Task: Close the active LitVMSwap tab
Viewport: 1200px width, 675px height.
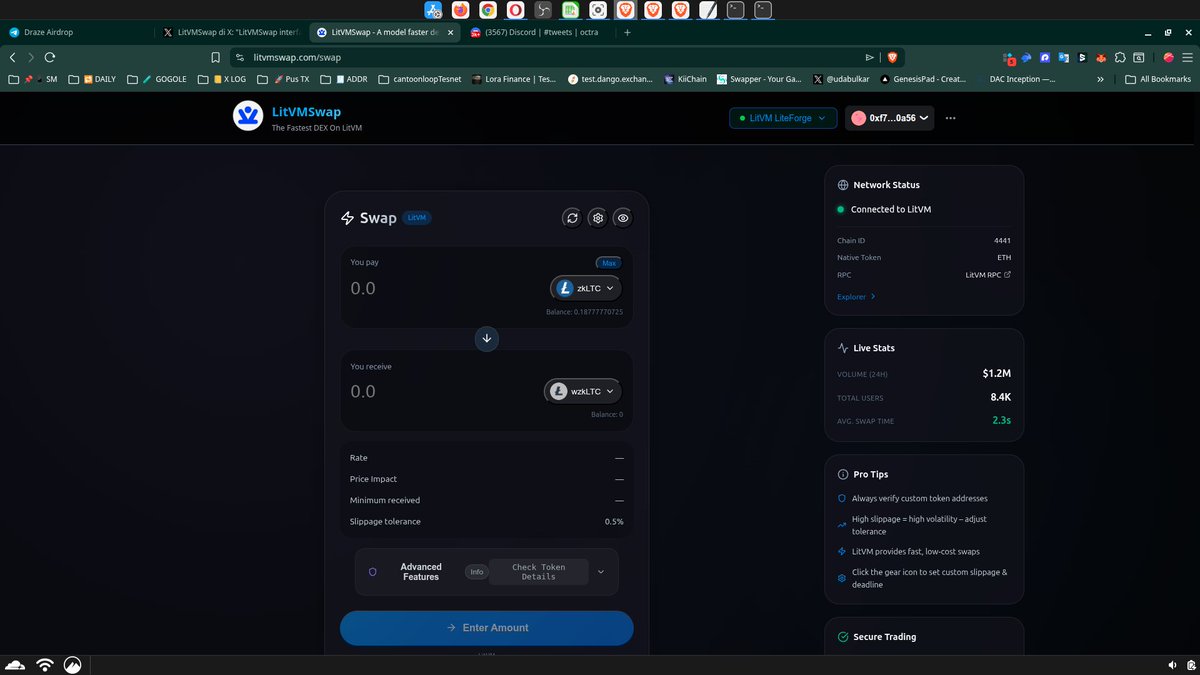Action: click(450, 32)
